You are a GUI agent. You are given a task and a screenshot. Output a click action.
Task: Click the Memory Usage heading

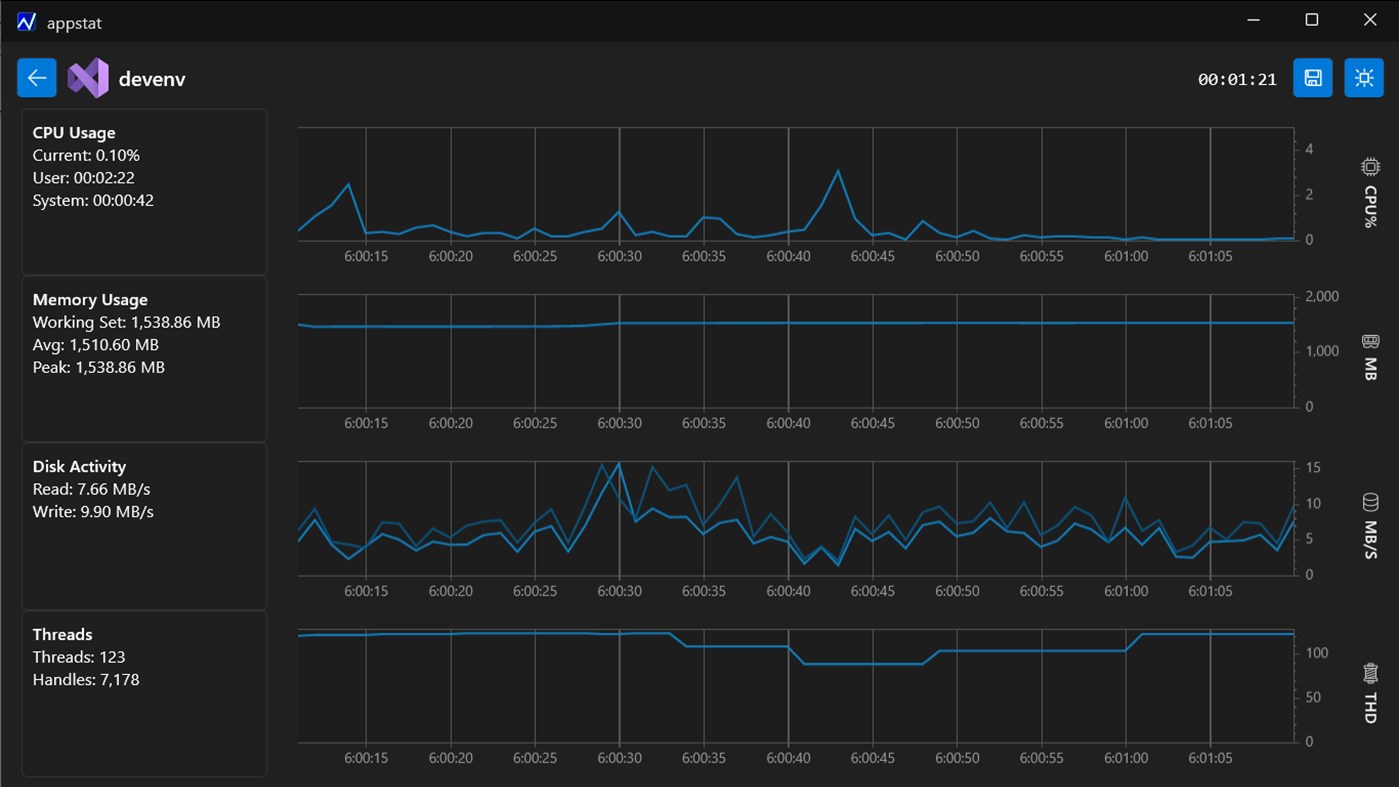point(90,299)
